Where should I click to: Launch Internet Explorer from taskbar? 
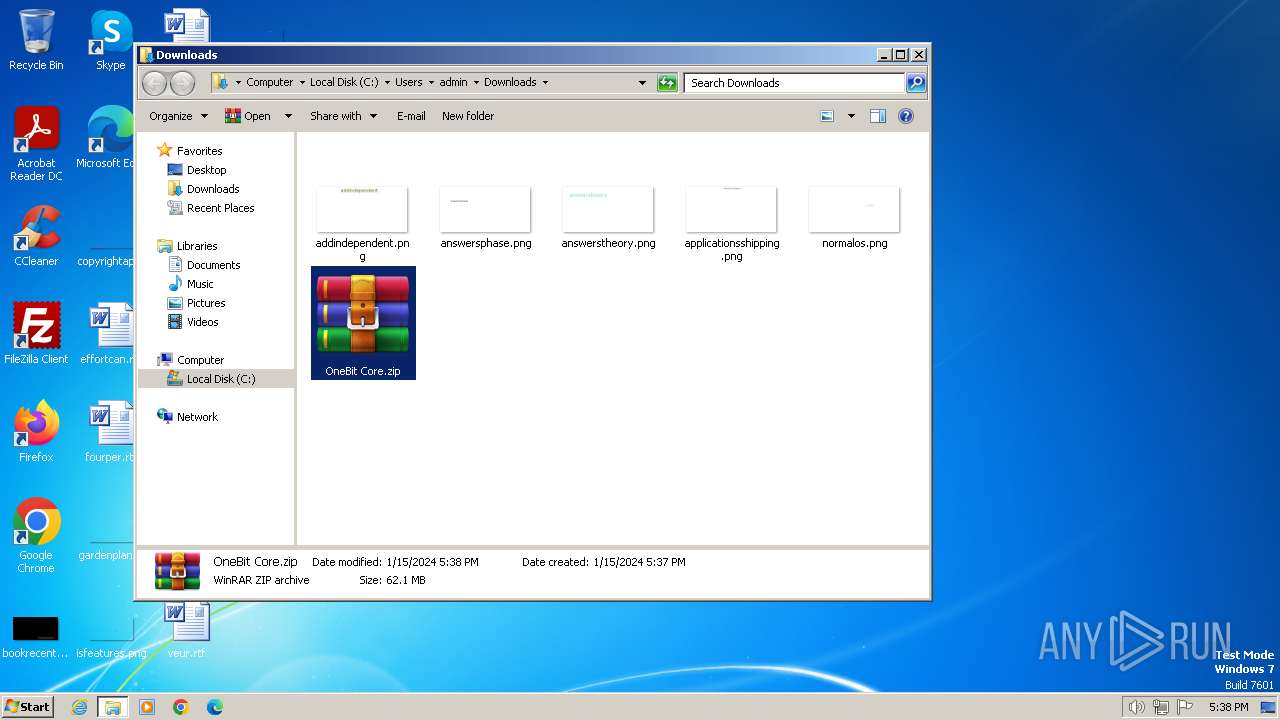[79, 707]
